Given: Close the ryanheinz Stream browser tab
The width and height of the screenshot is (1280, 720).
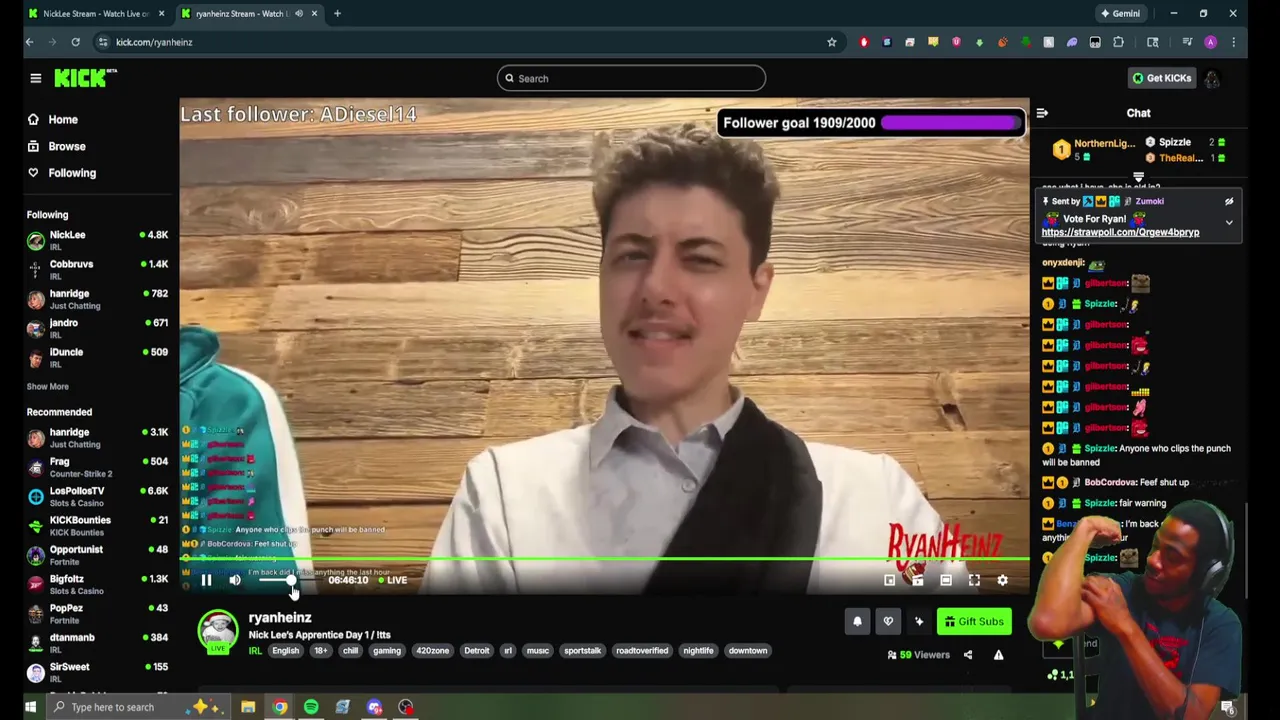Looking at the screenshot, I should coord(314,14).
